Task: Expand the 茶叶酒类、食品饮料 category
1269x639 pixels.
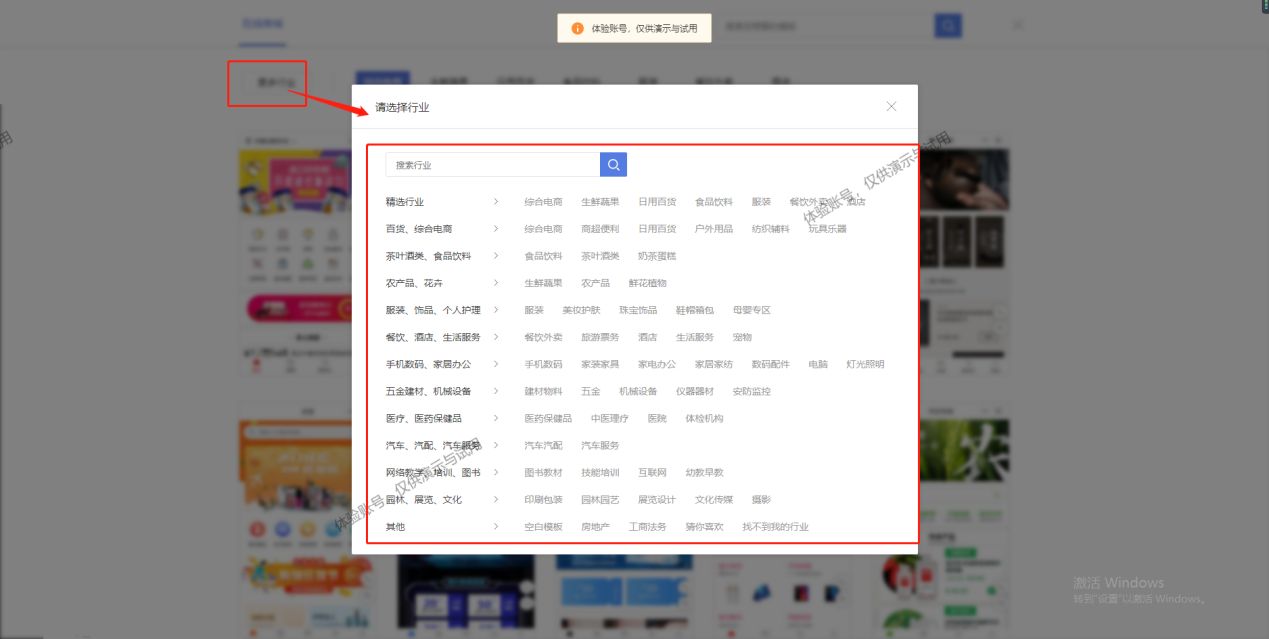Action: 496,255
